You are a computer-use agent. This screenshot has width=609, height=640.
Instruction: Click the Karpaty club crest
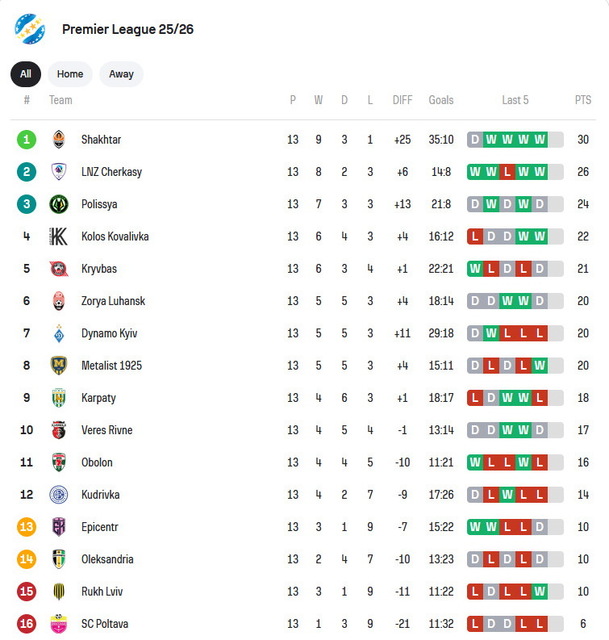point(58,398)
